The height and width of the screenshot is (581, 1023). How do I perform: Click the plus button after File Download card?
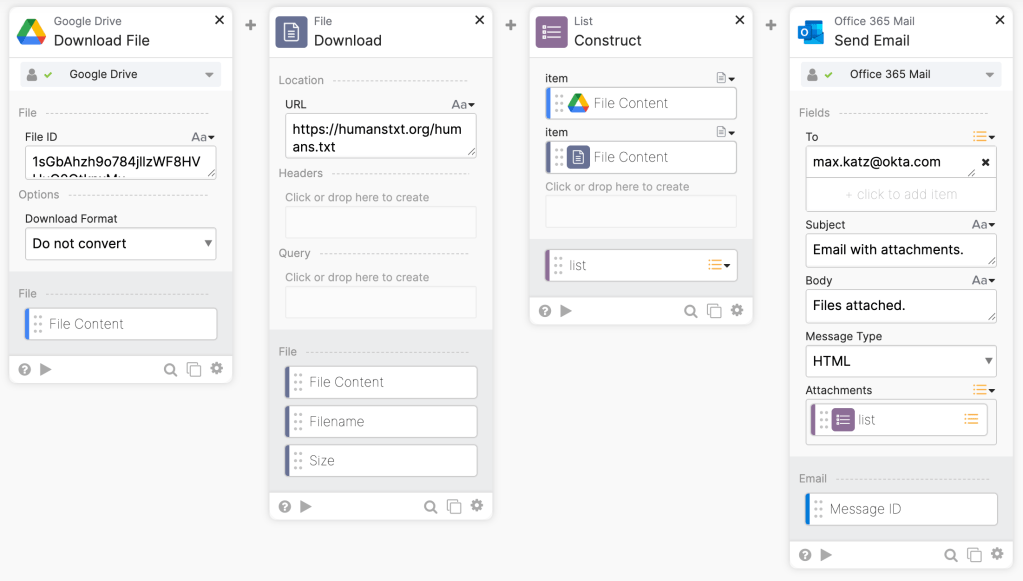[510, 24]
